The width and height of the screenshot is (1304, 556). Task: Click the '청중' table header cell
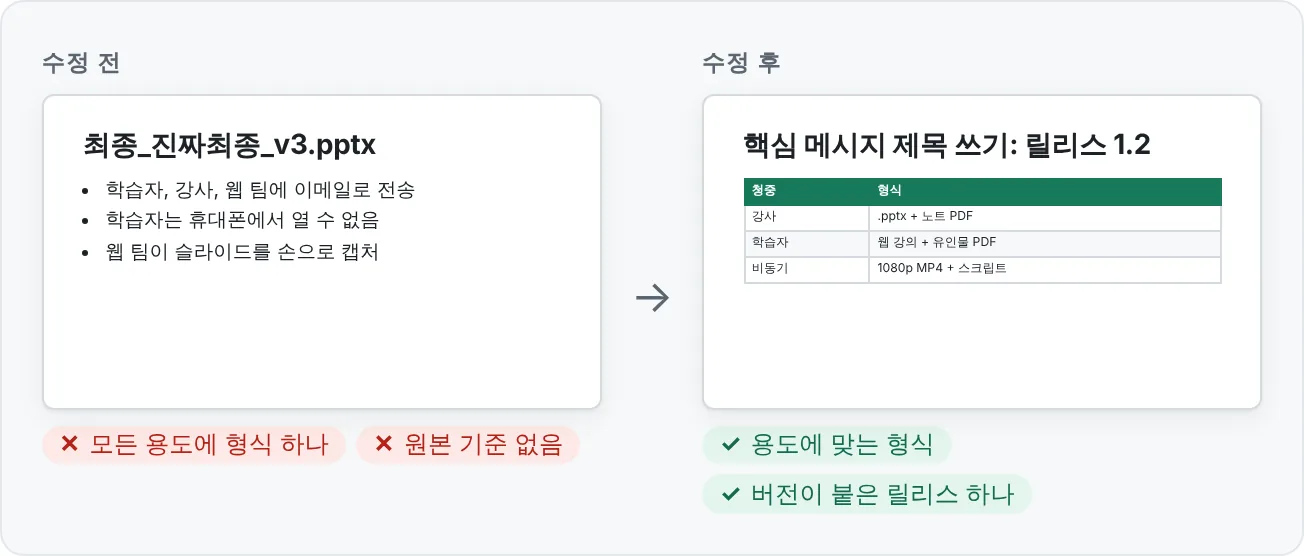click(x=806, y=192)
